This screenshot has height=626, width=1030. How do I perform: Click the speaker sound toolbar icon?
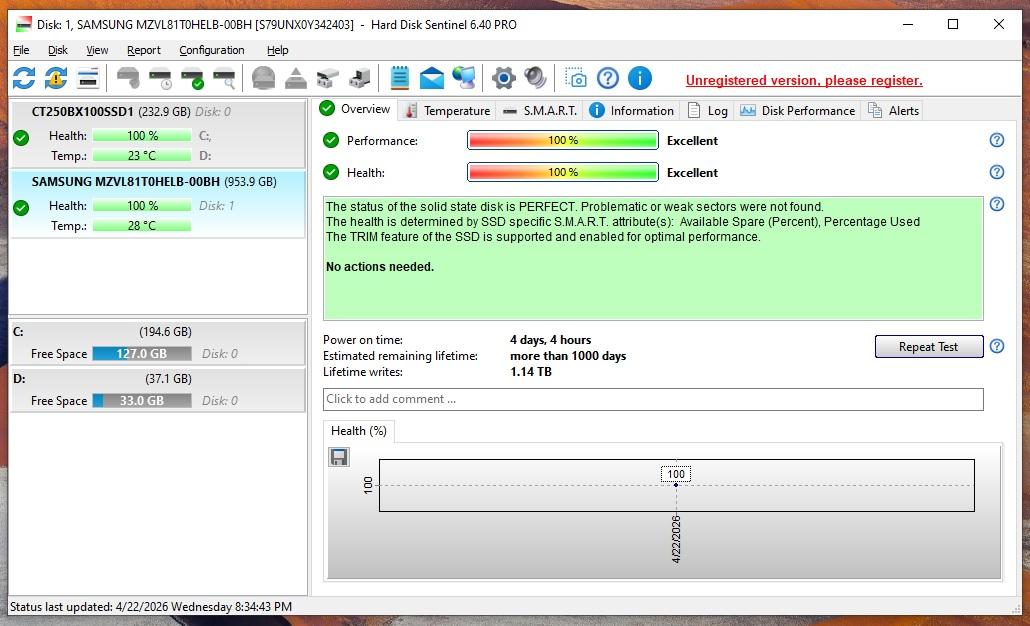(x=535, y=78)
